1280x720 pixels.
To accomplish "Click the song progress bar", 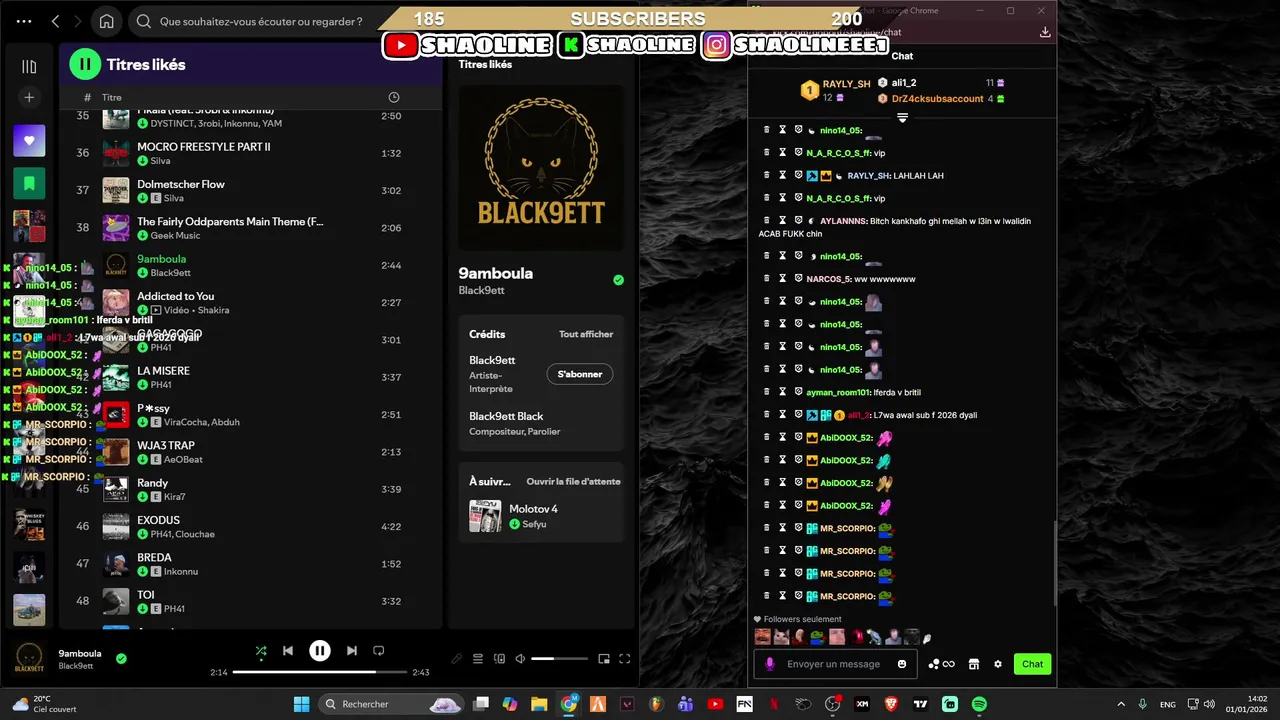I will [319, 672].
